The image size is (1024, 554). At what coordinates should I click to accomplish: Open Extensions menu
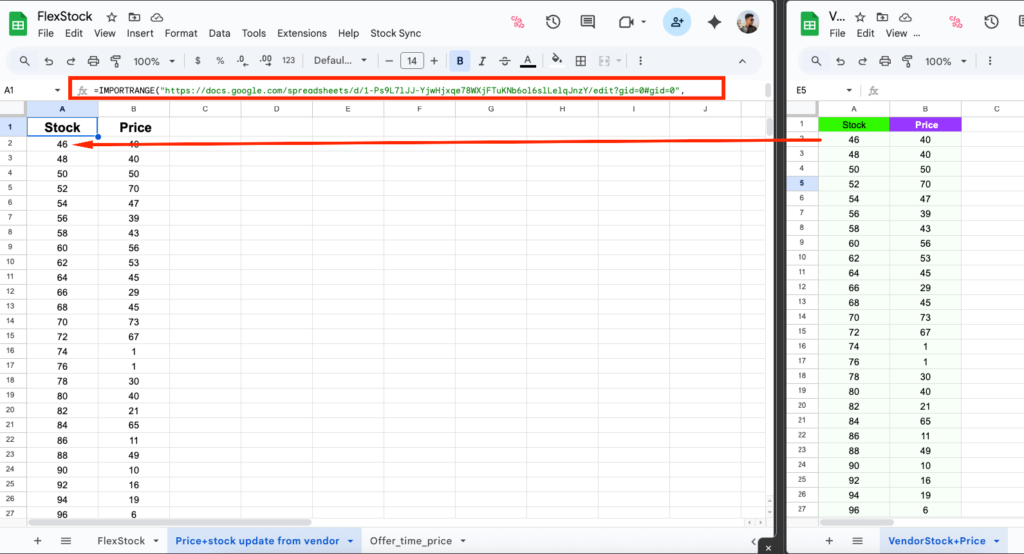coord(302,33)
